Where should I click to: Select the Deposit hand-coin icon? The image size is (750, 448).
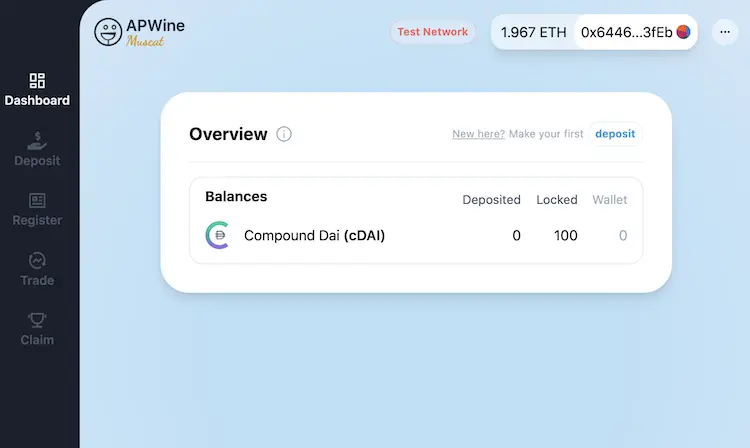(37, 141)
